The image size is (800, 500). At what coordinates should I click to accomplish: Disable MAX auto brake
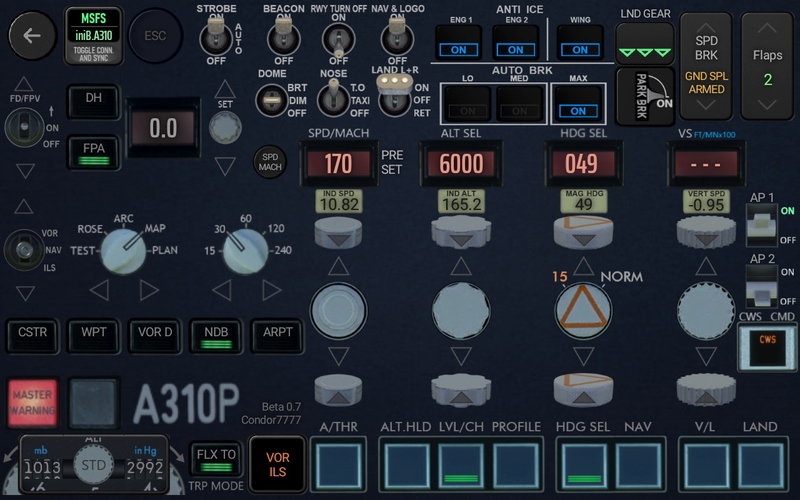[578, 104]
